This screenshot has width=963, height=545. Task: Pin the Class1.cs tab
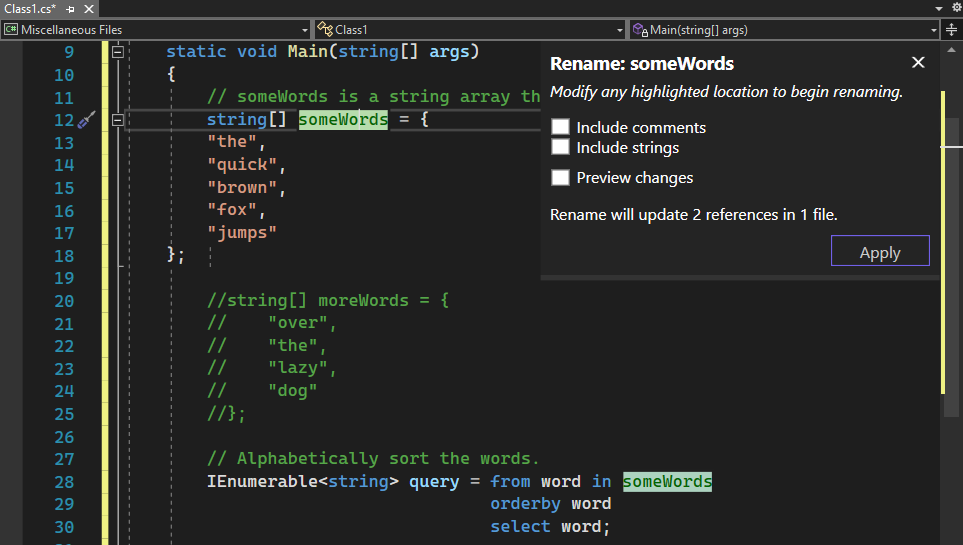click(x=71, y=7)
